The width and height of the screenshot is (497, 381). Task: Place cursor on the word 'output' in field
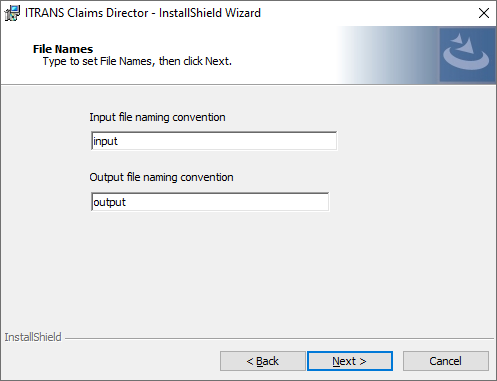coord(109,202)
